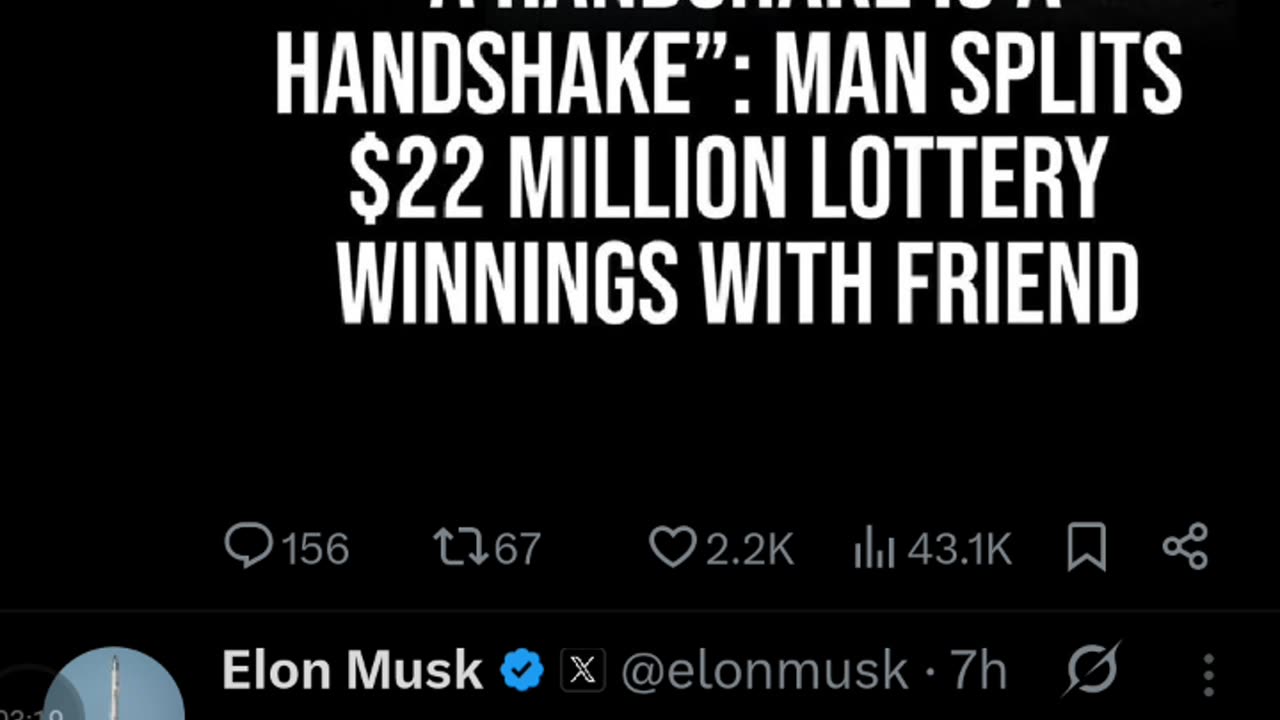The height and width of the screenshot is (720, 1280).
Task: Open the @elonmusk handle link
Action: coord(766,671)
